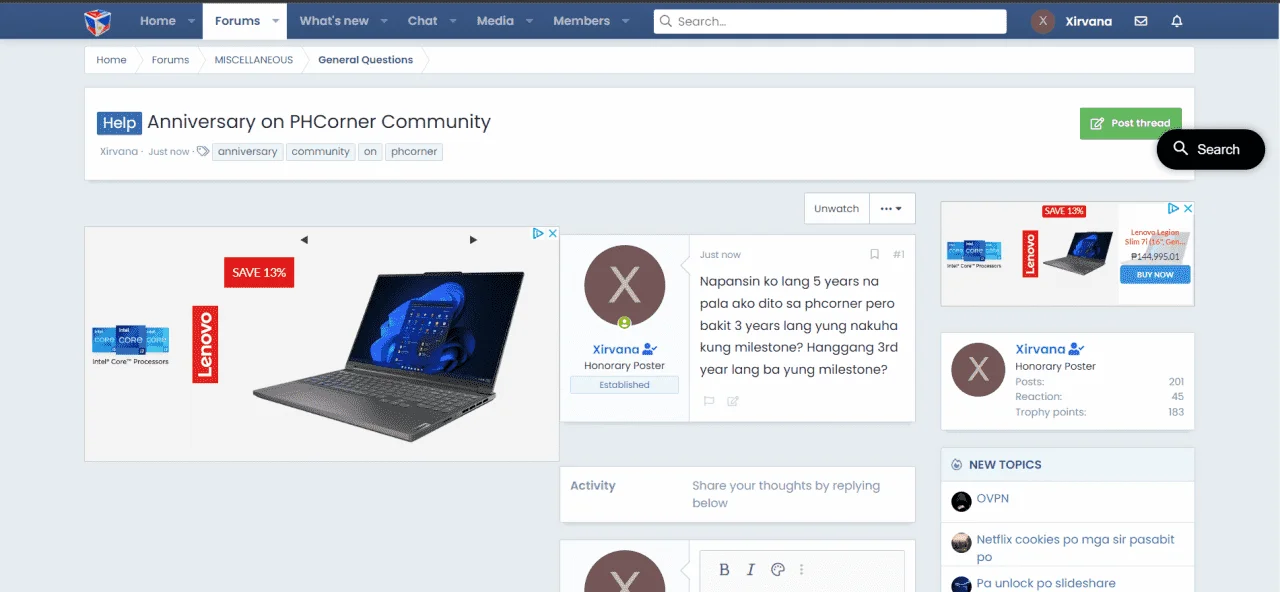
Task: Click the Xirvana username in the sidebar card
Action: click(1040, 349)
